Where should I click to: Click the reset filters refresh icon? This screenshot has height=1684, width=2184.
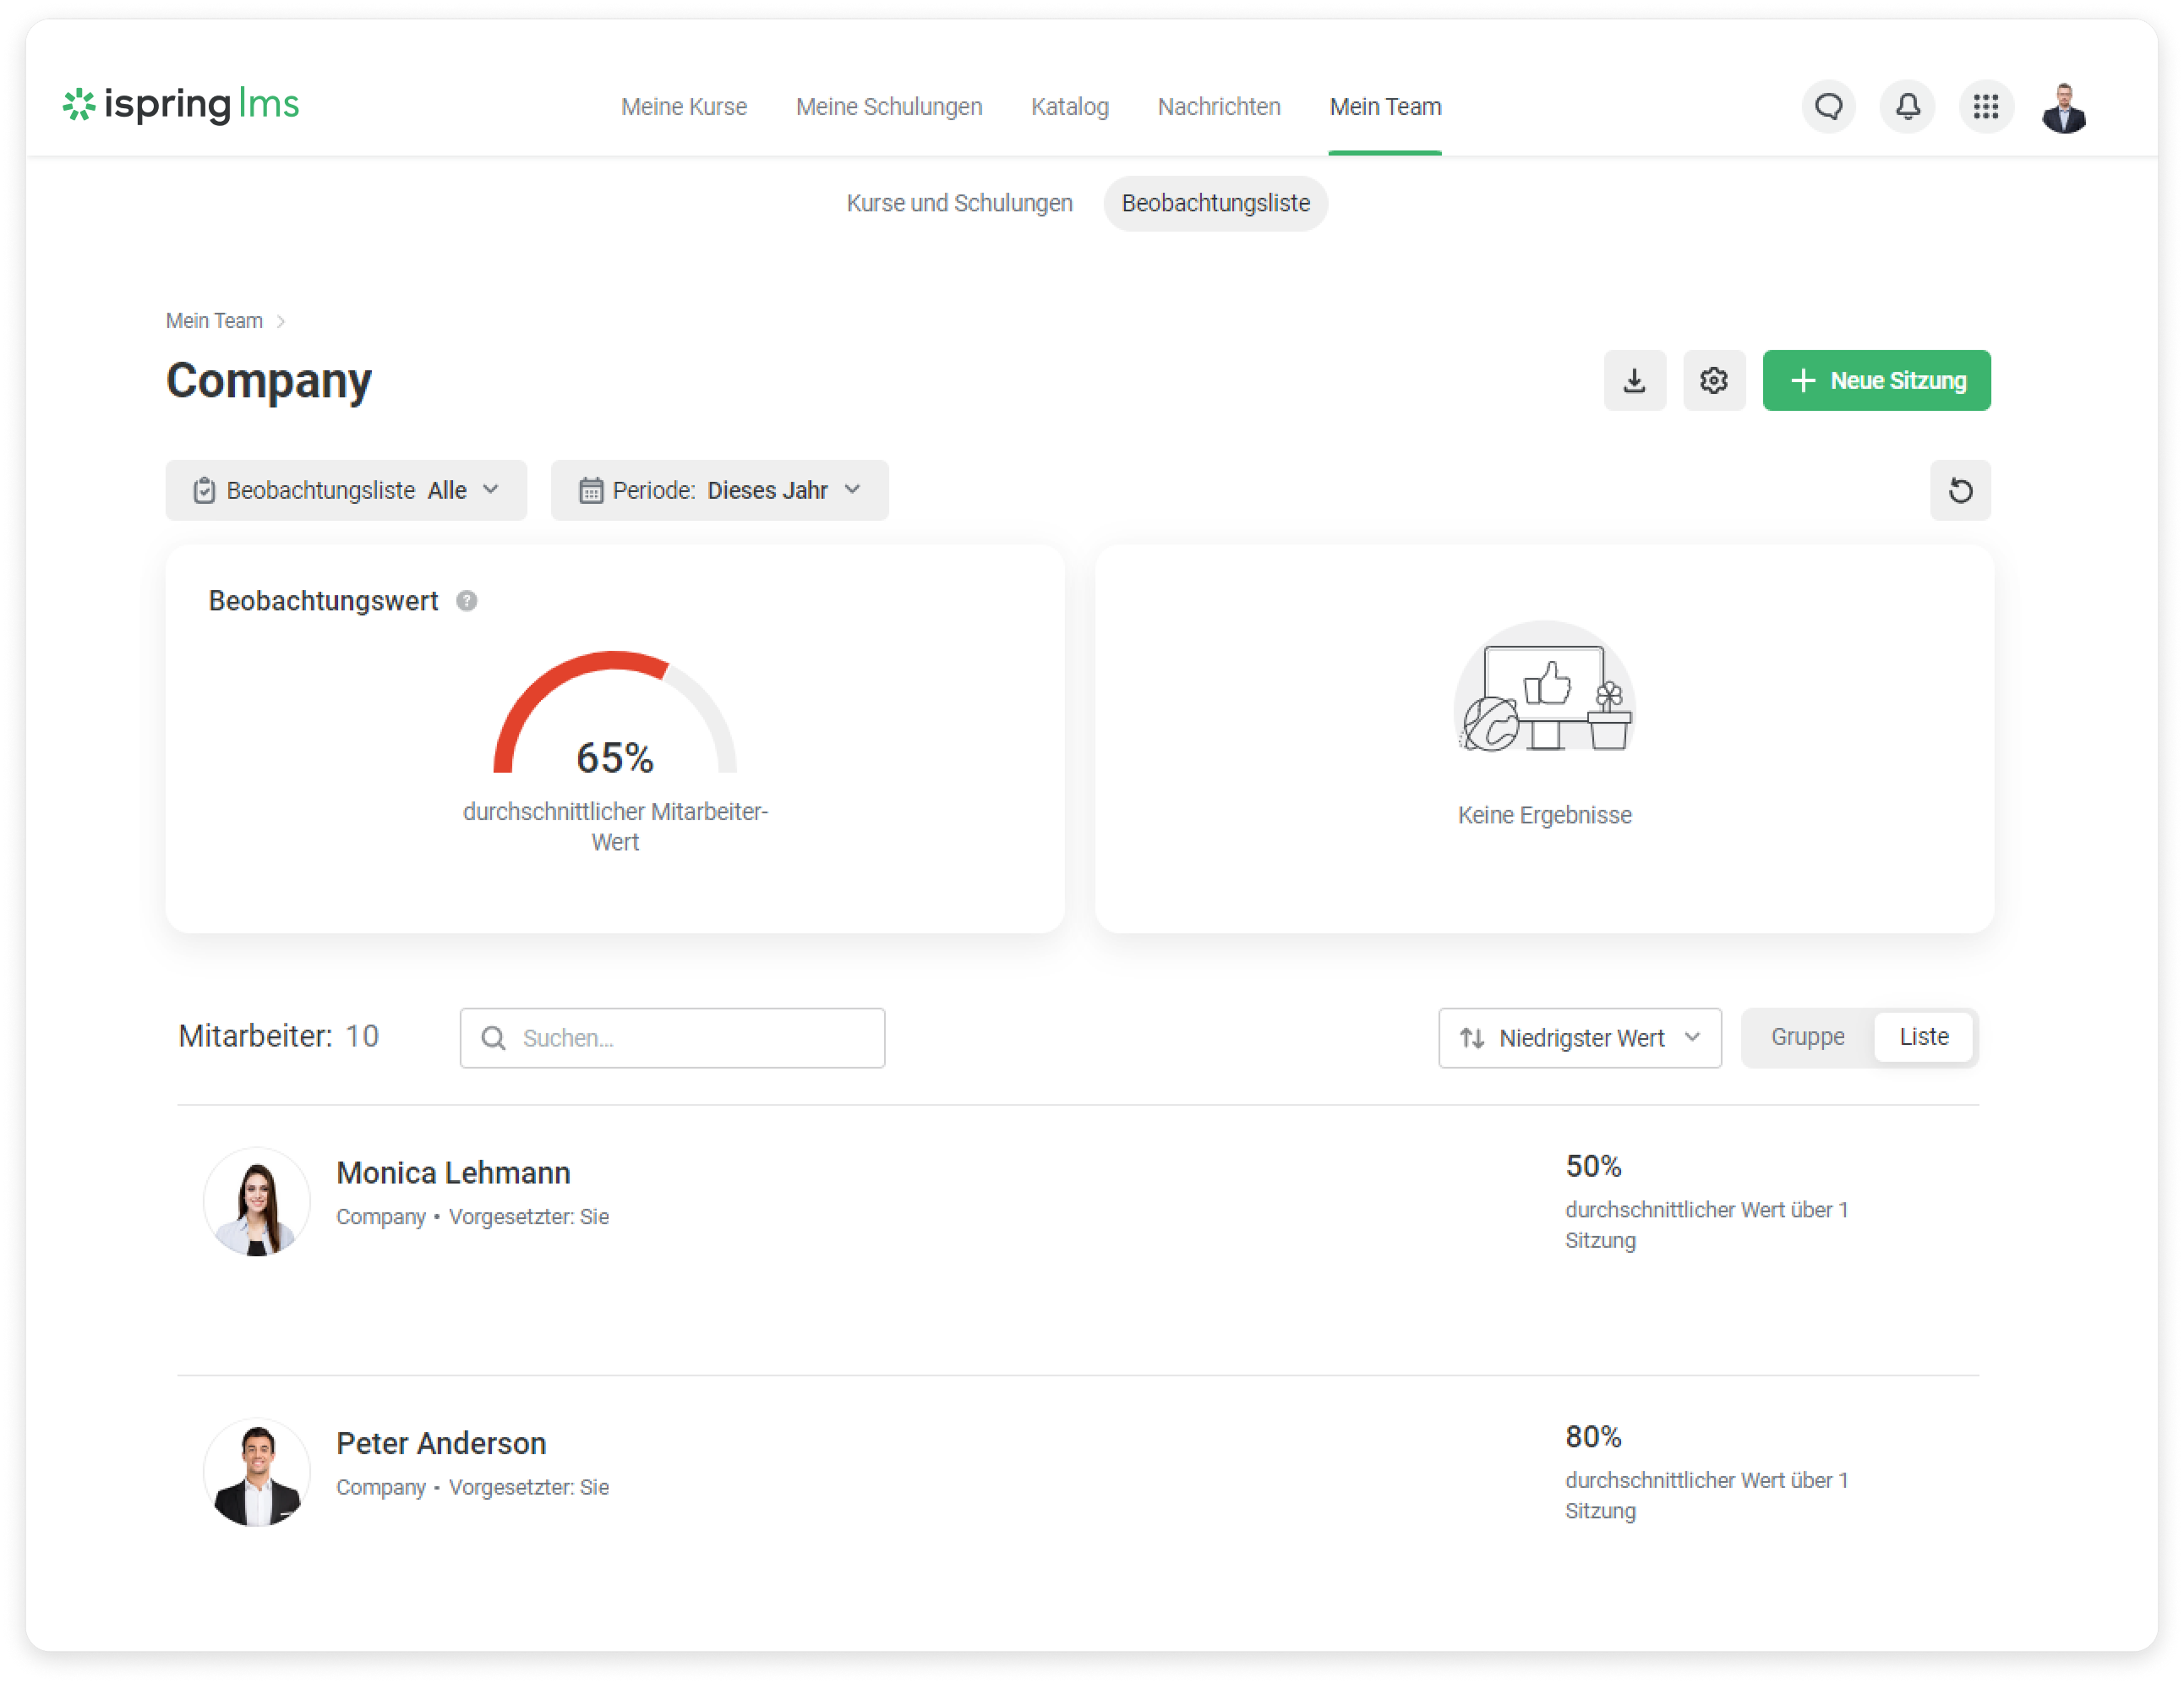(x=1959, y=490)
